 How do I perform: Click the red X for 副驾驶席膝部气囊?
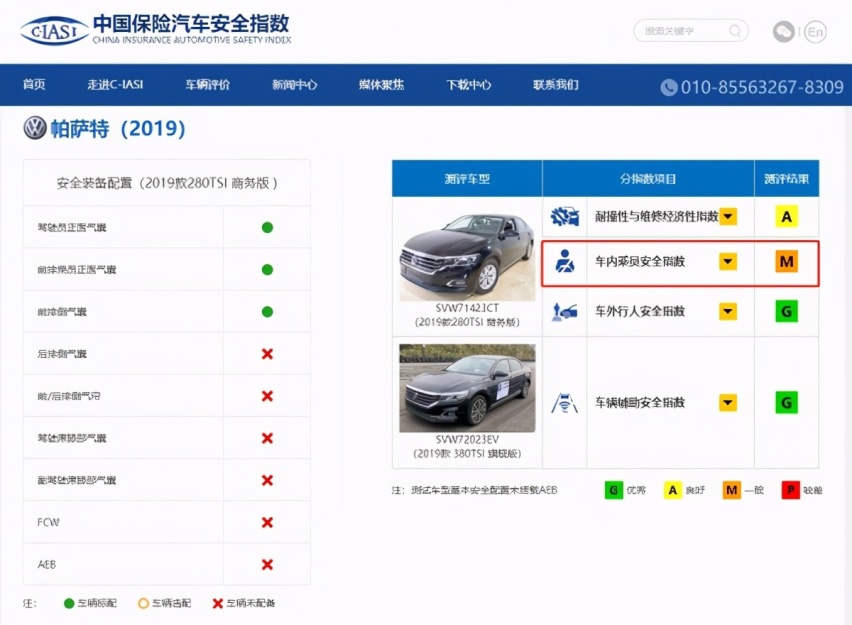coord(267,480)
